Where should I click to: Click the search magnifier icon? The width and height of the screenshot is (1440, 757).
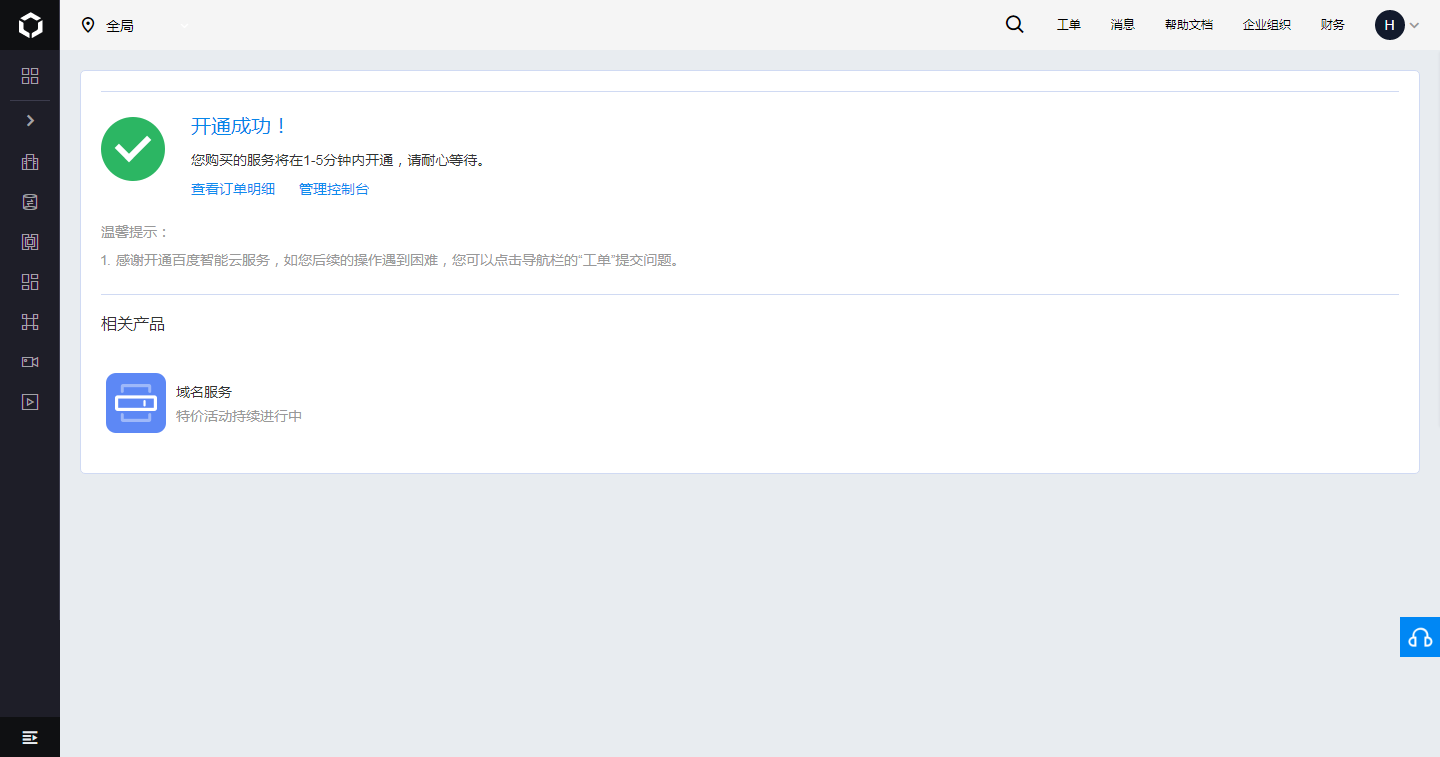coord(1014,25)
